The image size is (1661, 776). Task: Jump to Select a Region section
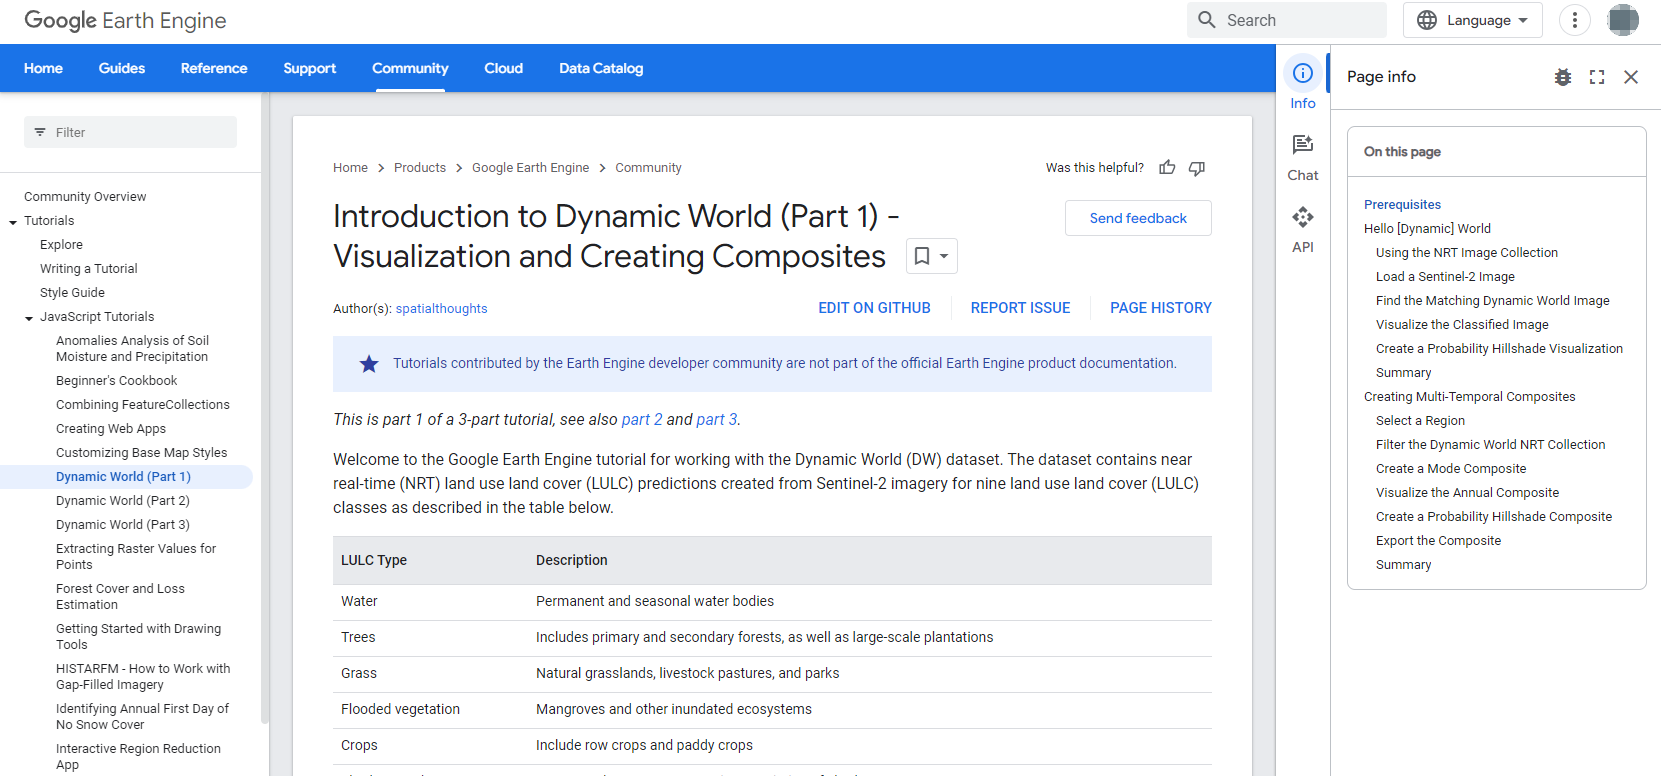pyautogui.click(x=1420, y=421)
